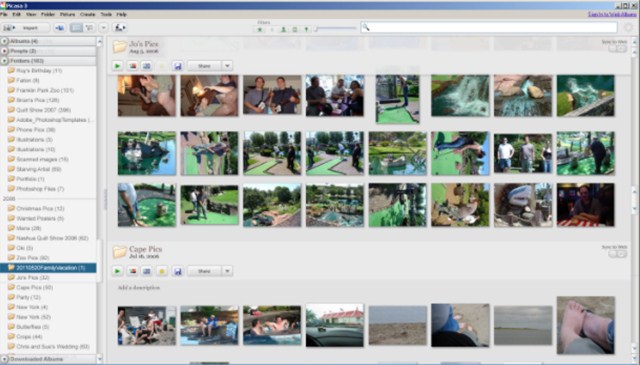The width and height of the screenshot is (640, 365).
Task: Filter photos with geotag pin icon
Action: point(306,29)
